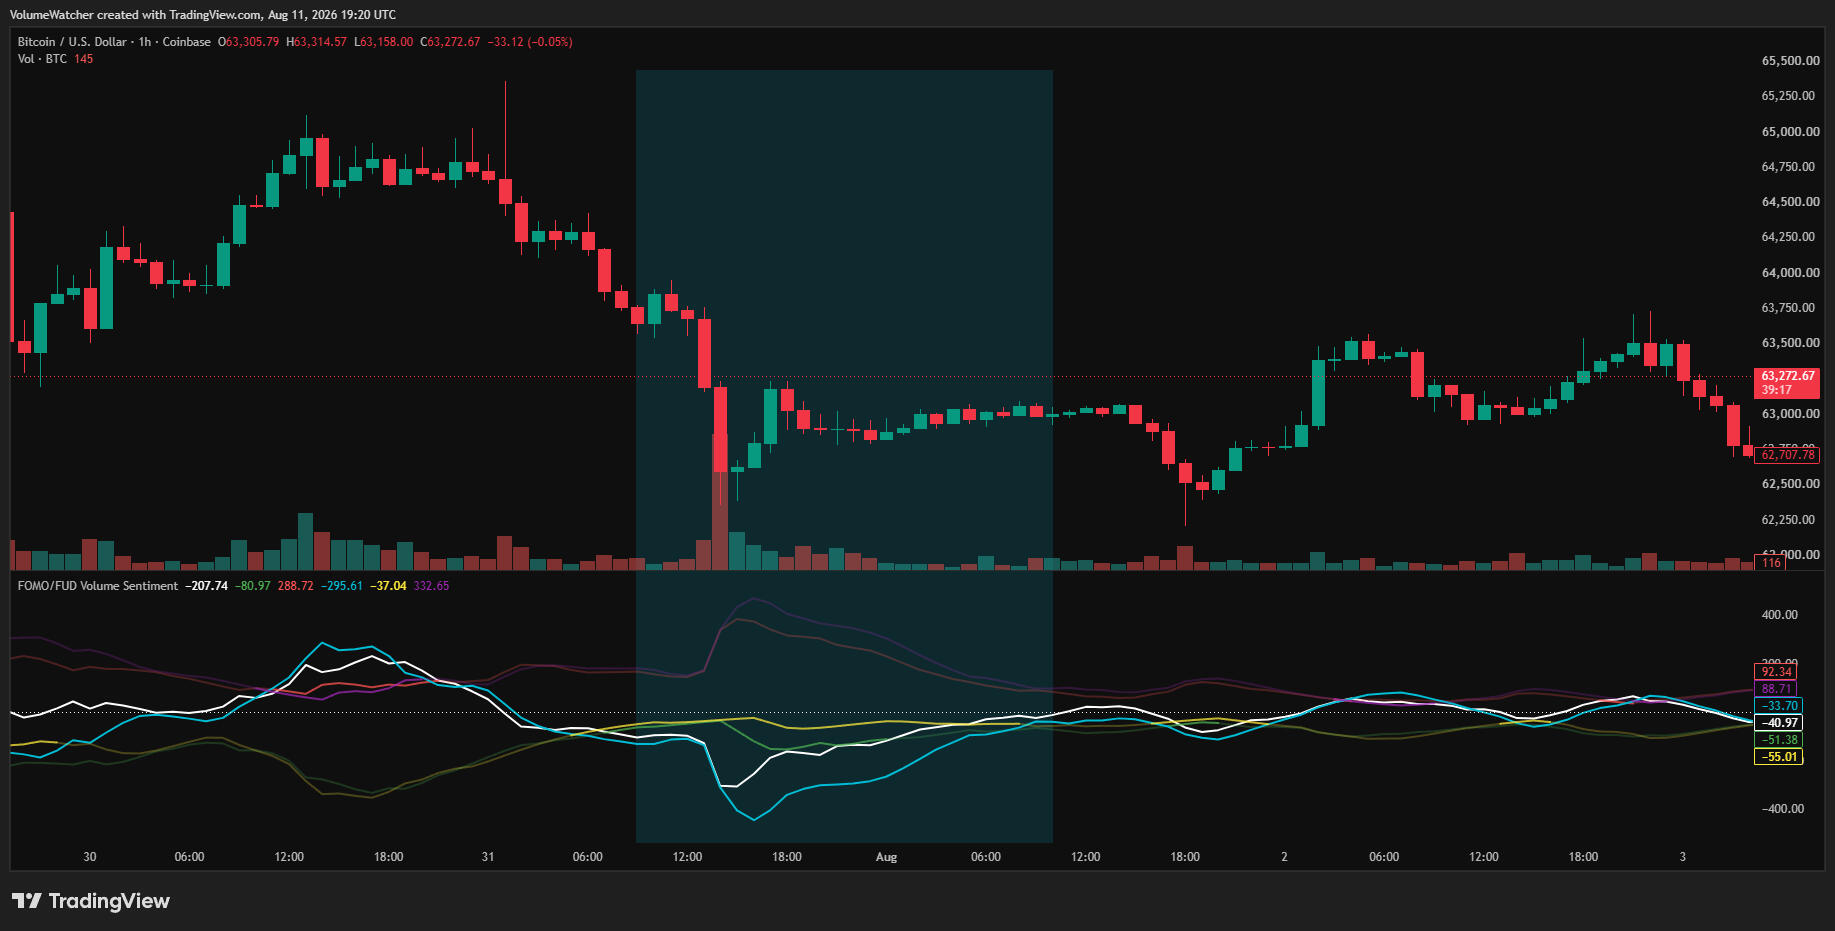Screen dimensions: 1835x931
Task: Click the 62,500.00 price scale label
Action: point(1790,484)
